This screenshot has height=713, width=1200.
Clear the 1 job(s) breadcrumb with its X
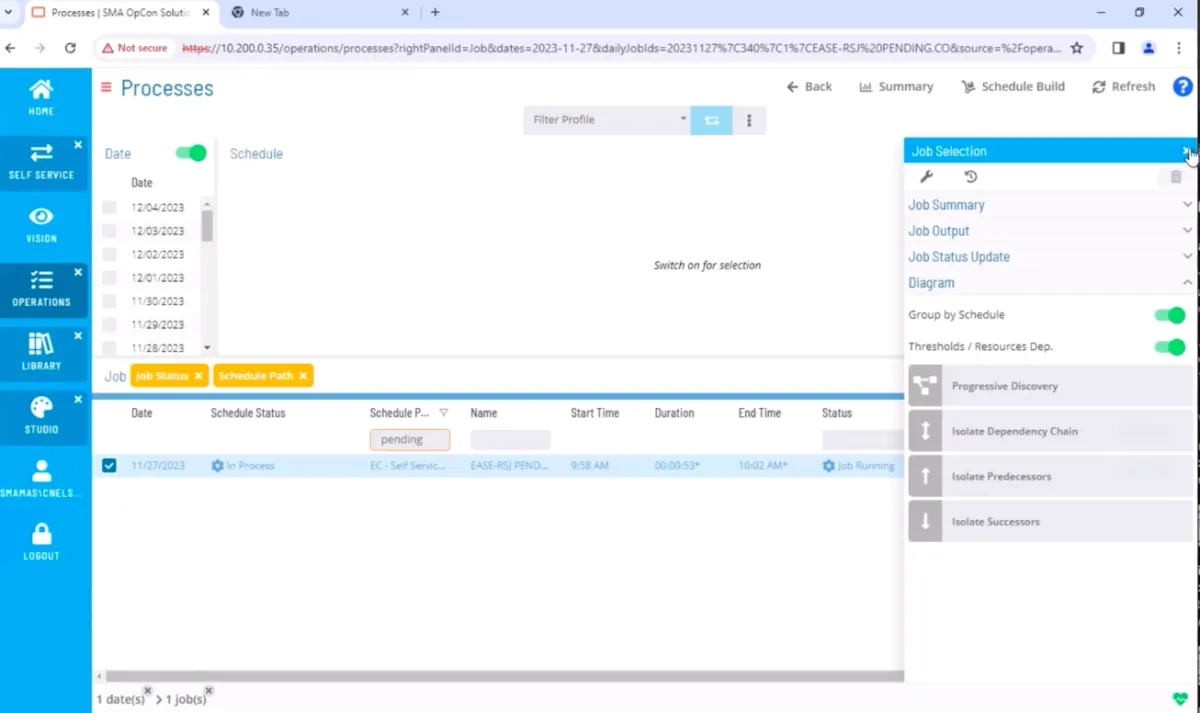point(208,691)
